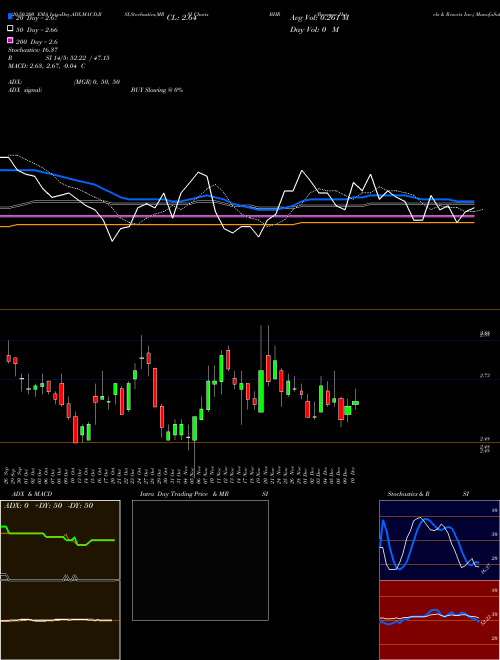
Task: Open the ADX & MACD mini chart
Action: pos(60,580)
